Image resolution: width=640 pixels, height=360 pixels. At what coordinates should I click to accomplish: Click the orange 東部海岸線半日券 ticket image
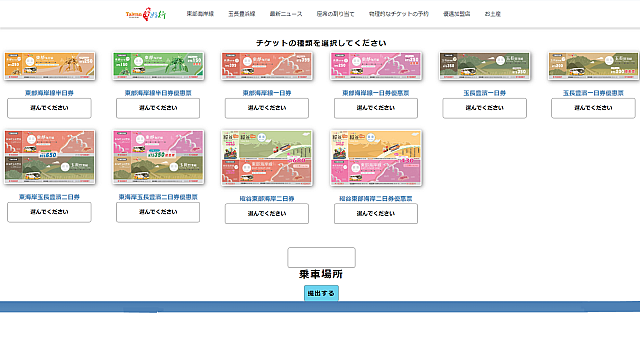(x=49, y=66)
